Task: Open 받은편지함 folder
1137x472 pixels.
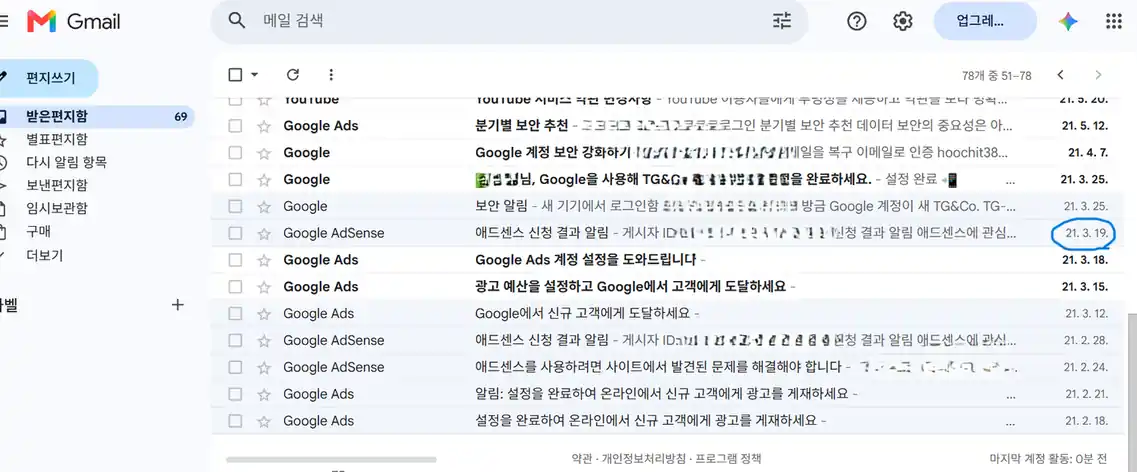Action: coord(97,116)
